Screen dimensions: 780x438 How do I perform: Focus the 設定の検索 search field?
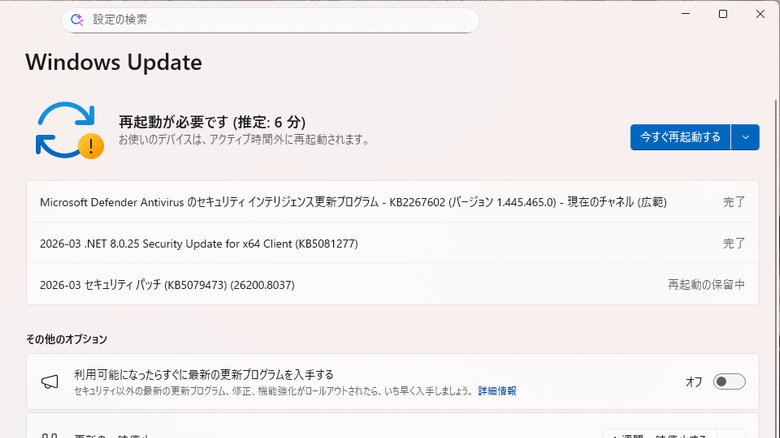pos(270,20)
